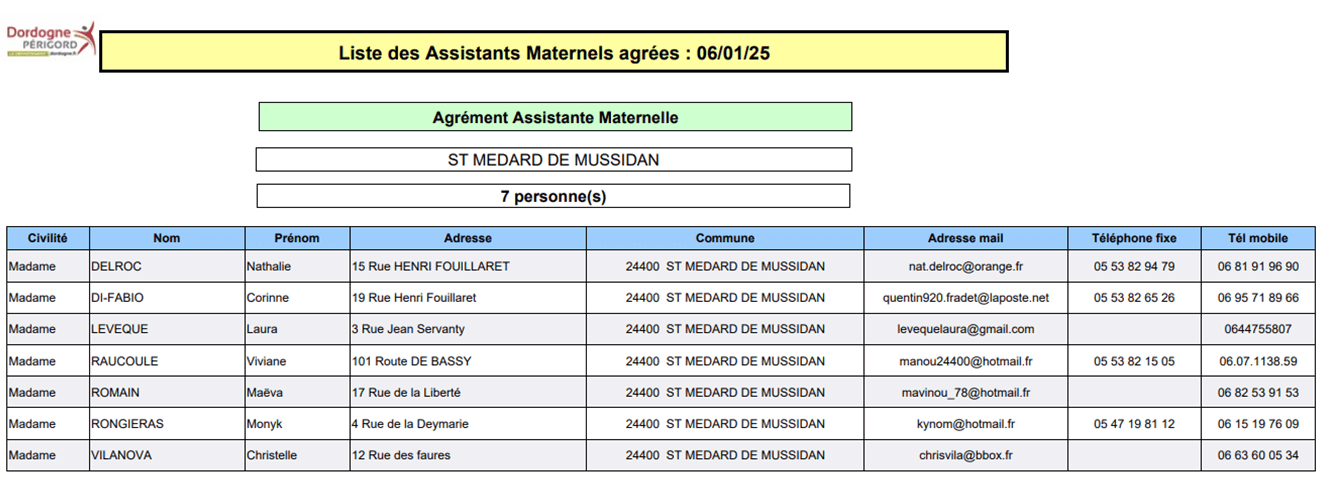Image resolution: width=1332 pixels, height=489 pixels.
Task: Click address 17 Rue de la Liberté
Action: coord(406,393)
